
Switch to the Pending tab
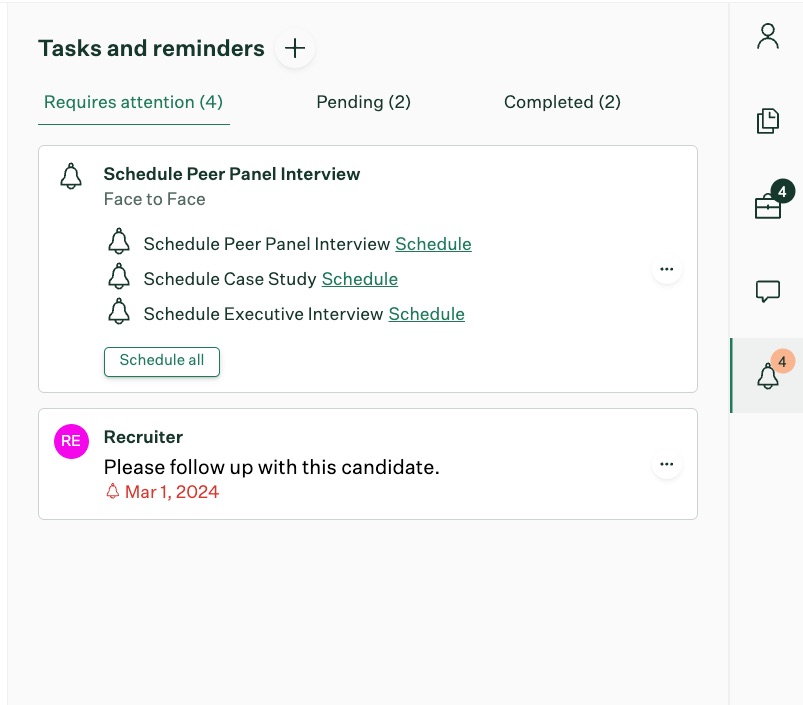(x=363, y=102)
